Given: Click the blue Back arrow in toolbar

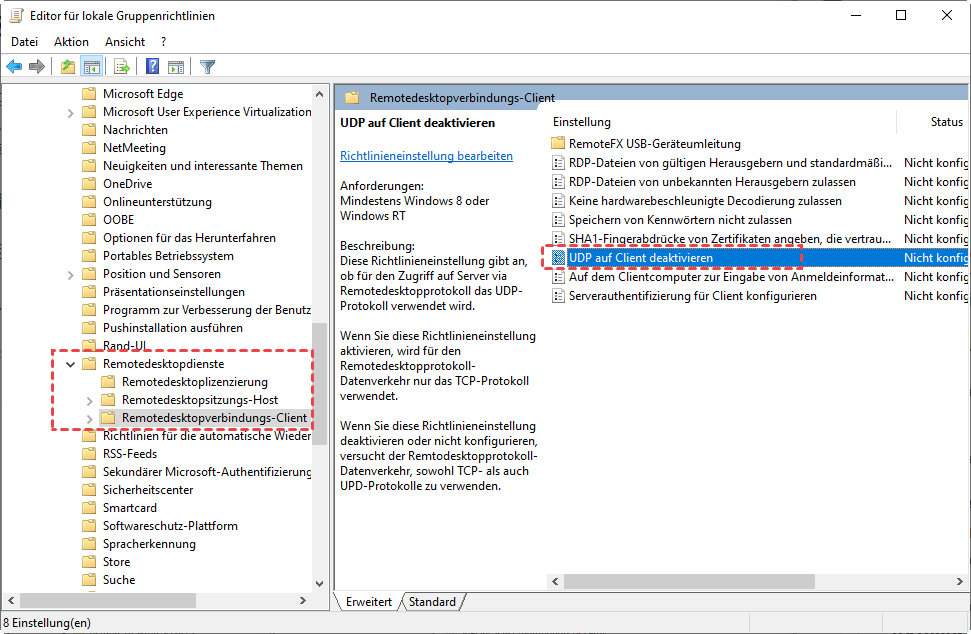Looking at the screenshot, I should pyautogui.click(x=14, y=67).
